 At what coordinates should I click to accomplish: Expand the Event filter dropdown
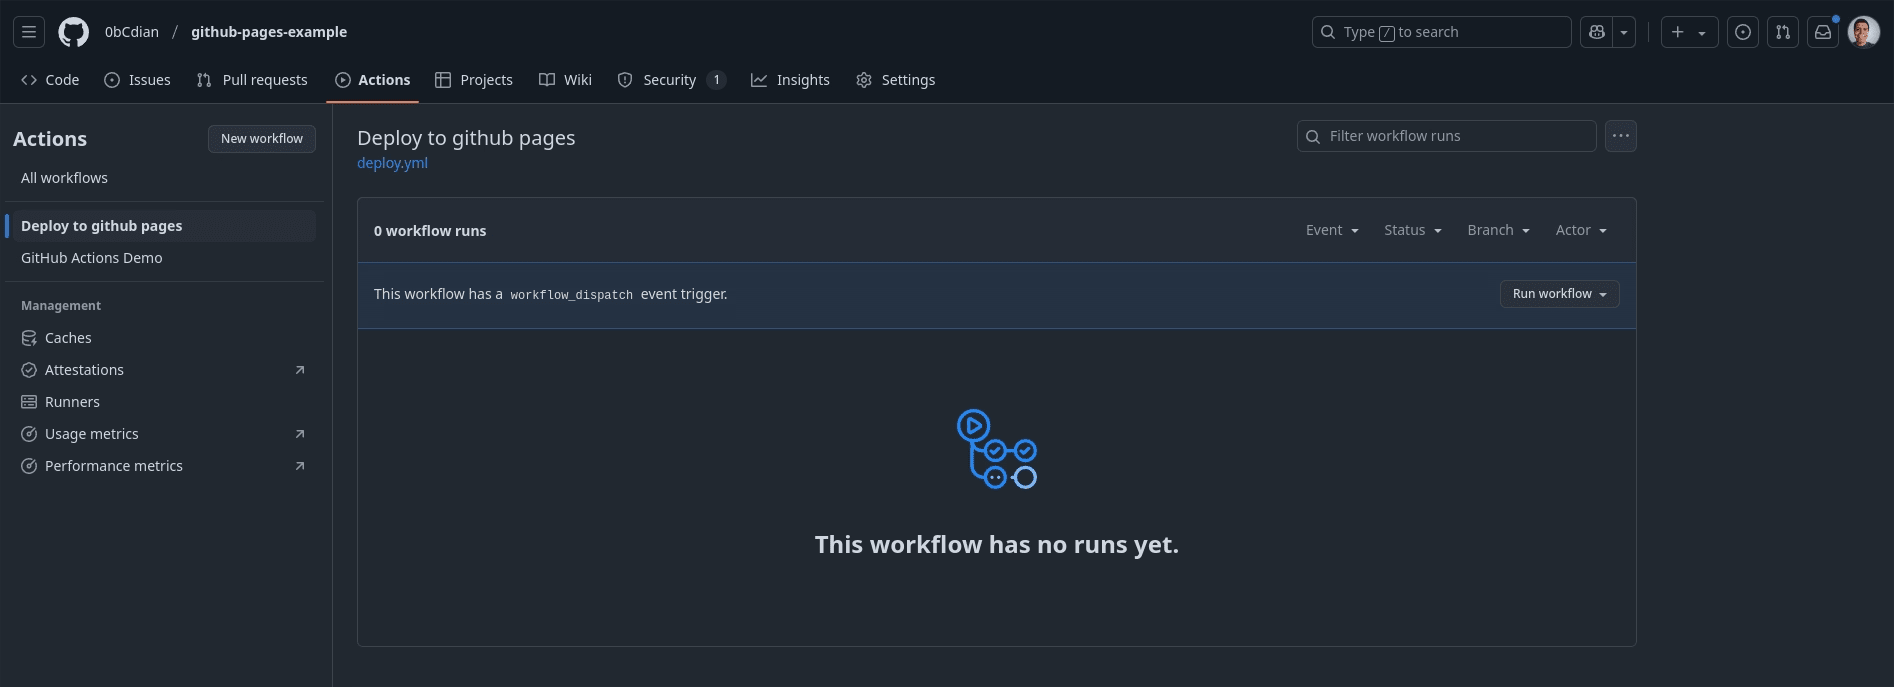point(1332,230)
